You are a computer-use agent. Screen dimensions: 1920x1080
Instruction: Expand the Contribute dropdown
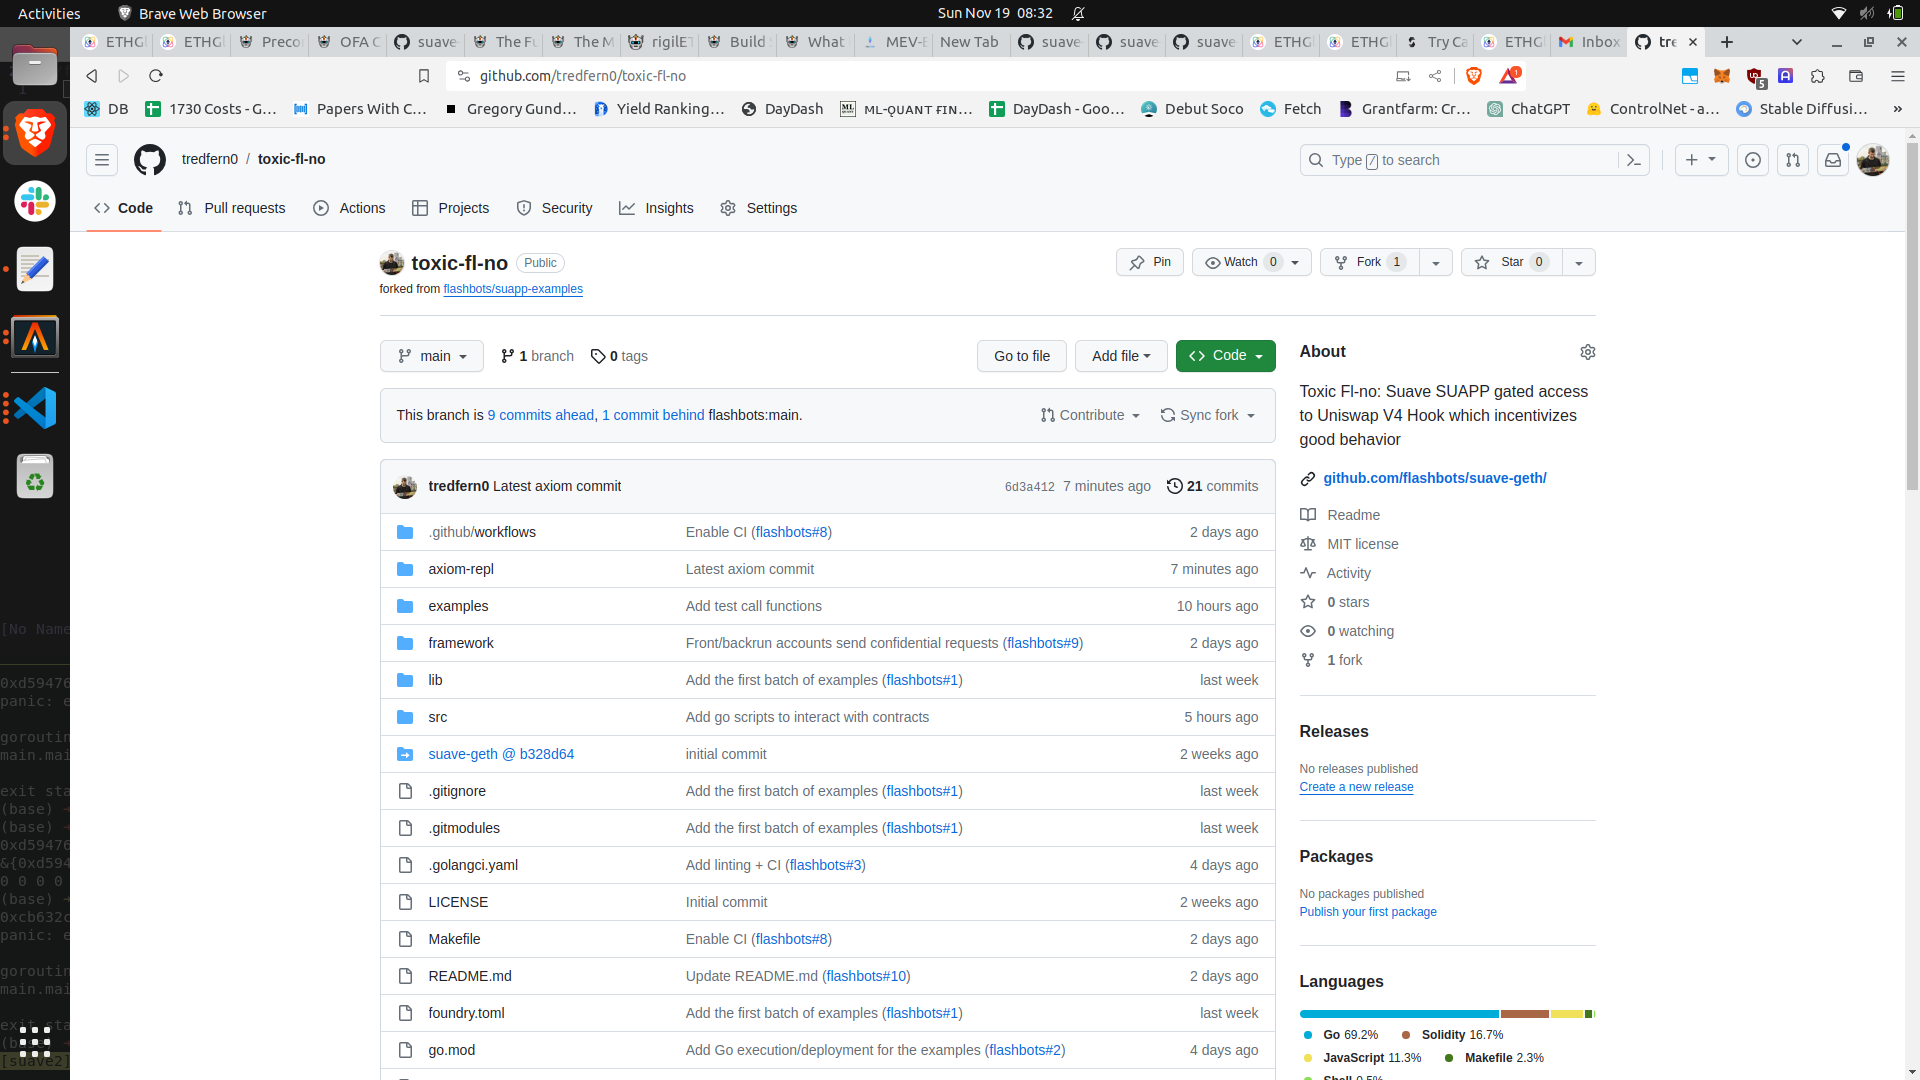pyautogui.click(x=1090, y=415)
